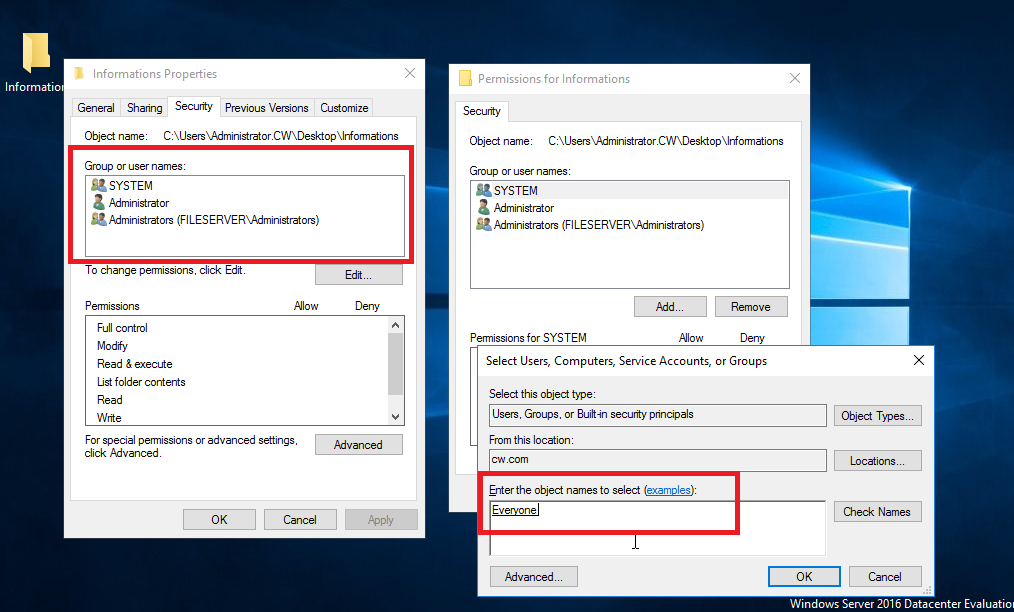Select Administrator user icon in Properties list
1014x612 pixels.
coord(98,202)
